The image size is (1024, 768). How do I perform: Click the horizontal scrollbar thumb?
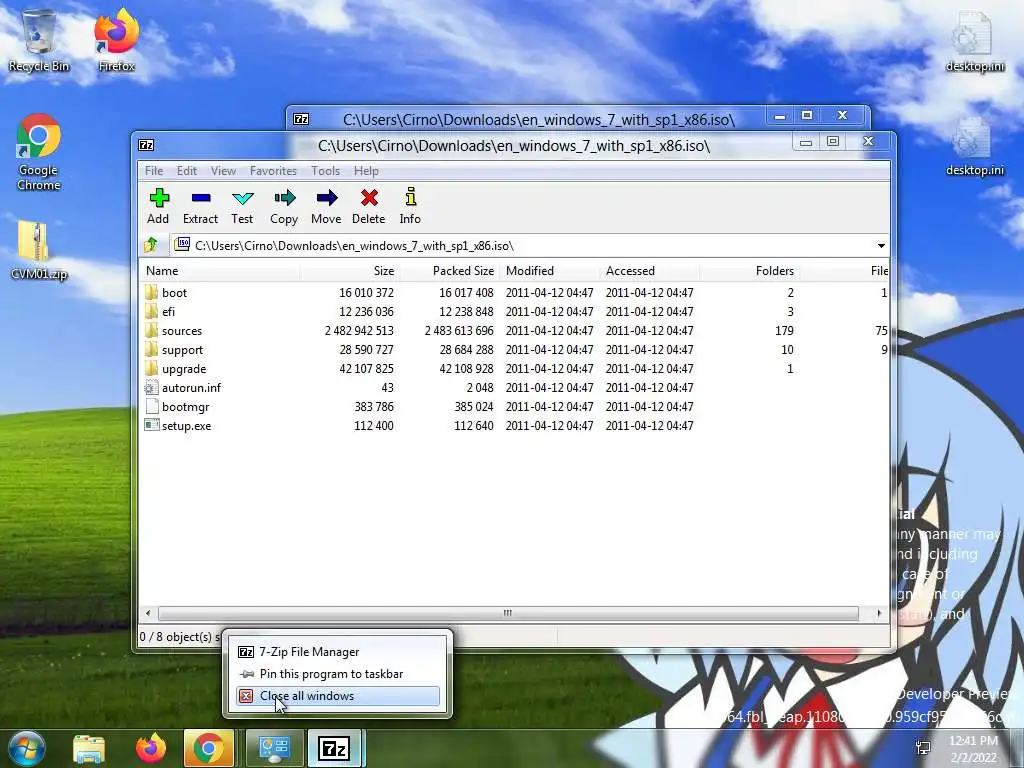(508, 613)
